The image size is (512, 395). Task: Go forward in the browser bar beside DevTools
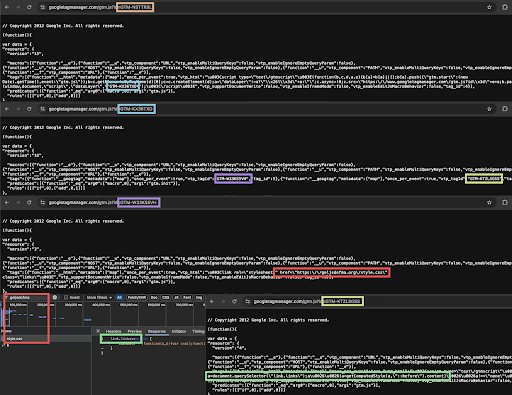point(223,301)
